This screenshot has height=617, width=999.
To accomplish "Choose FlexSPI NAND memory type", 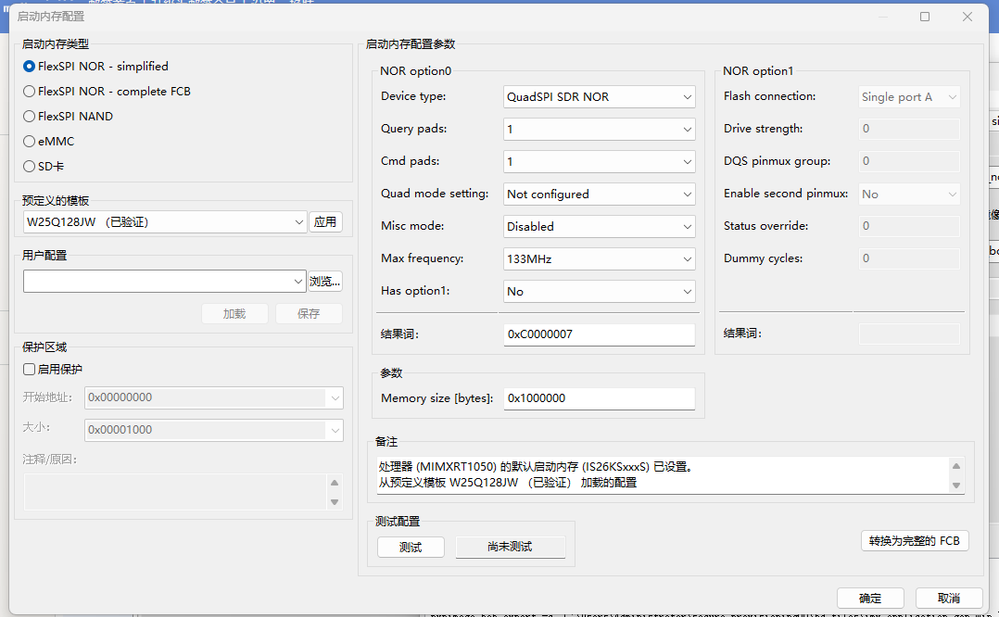I will pyautogui.click(x=29, y=116).
